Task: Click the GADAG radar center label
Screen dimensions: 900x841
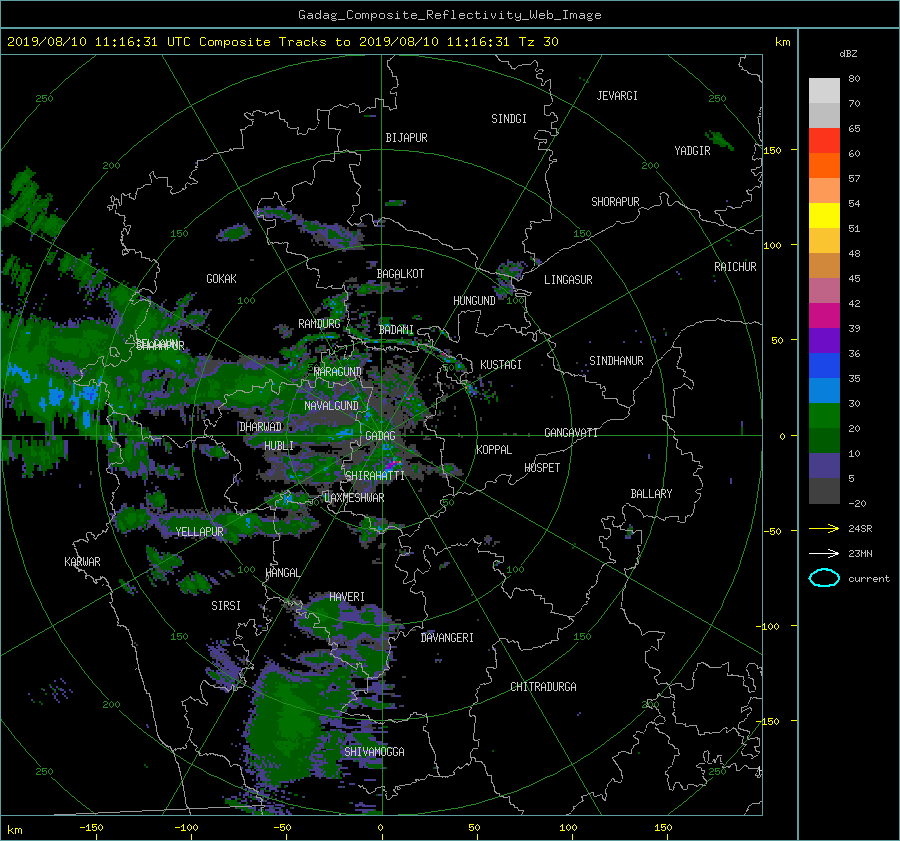Action: [x=380, y=436]
